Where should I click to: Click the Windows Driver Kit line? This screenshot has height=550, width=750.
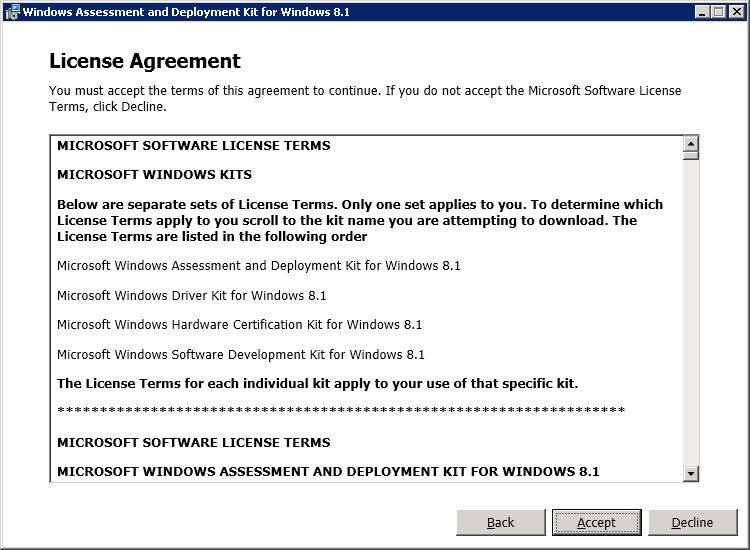191,296
